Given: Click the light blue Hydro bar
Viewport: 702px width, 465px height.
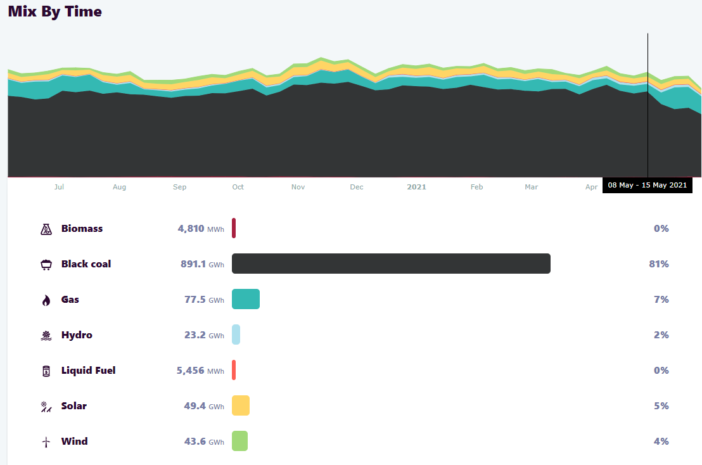Looking at the screenshot, I should click(236, 335).
